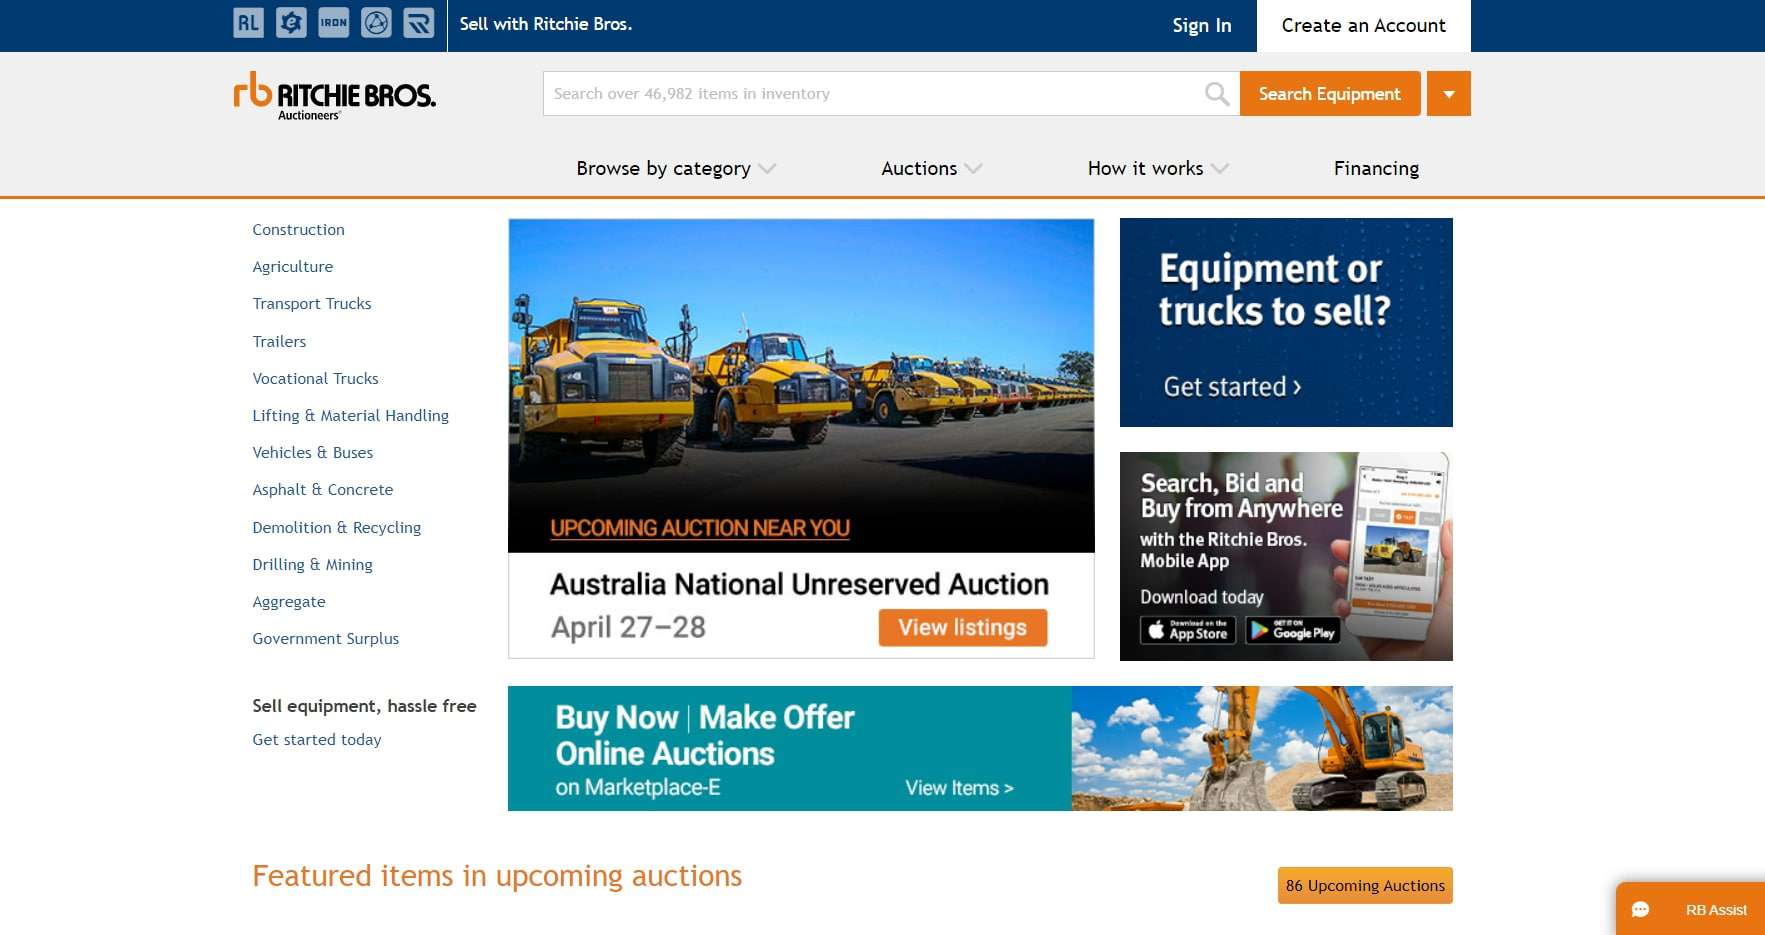
Task: Open the gear 'e' Marketplace-E icon
Action: click(x=291, y=23)
